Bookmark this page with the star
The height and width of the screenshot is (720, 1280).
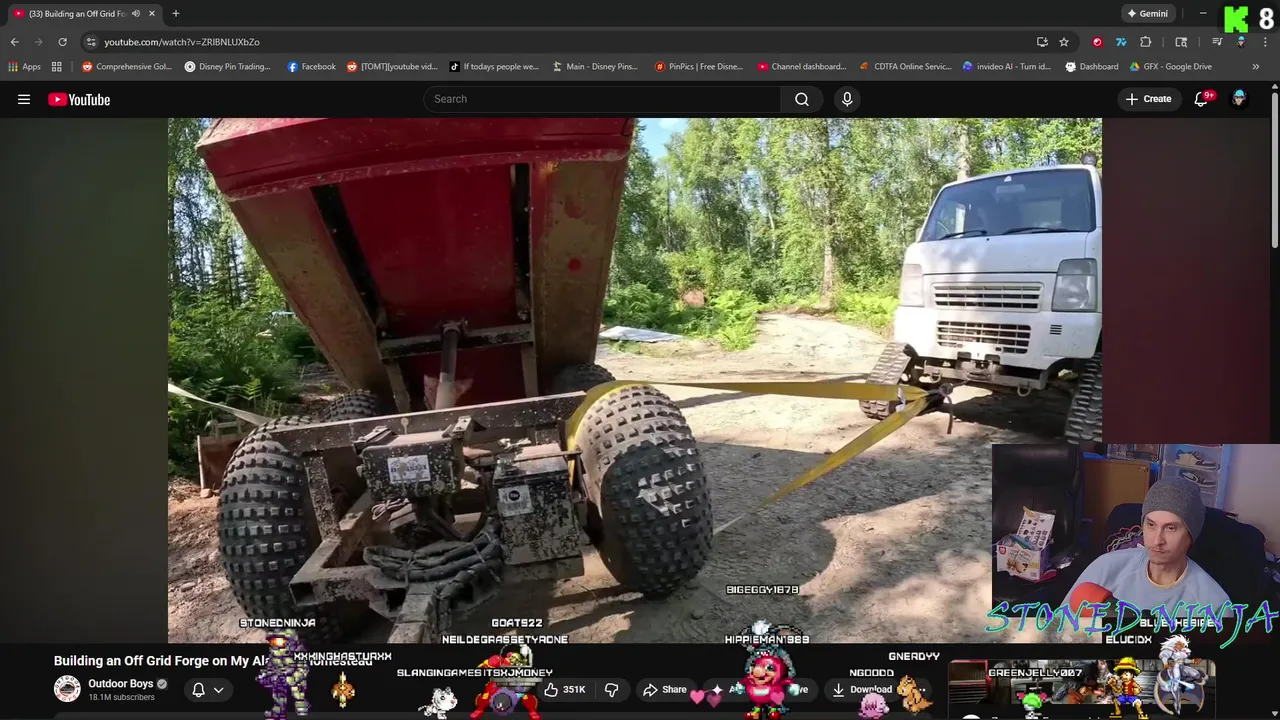[1064, 42]
